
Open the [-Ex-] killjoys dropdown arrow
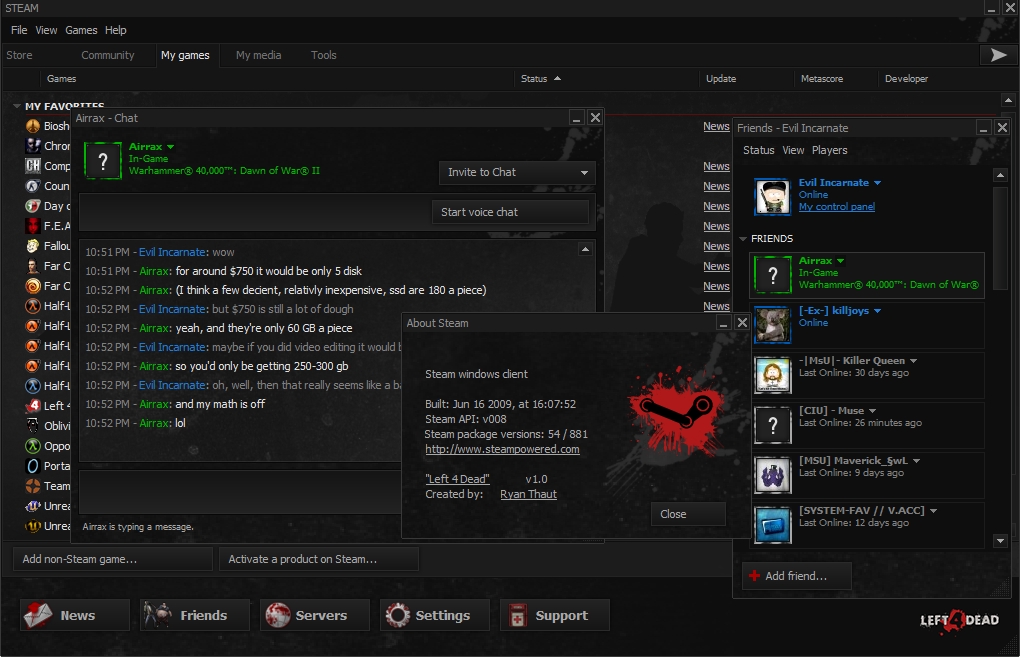pyautogui.click(x=878, y=311)
